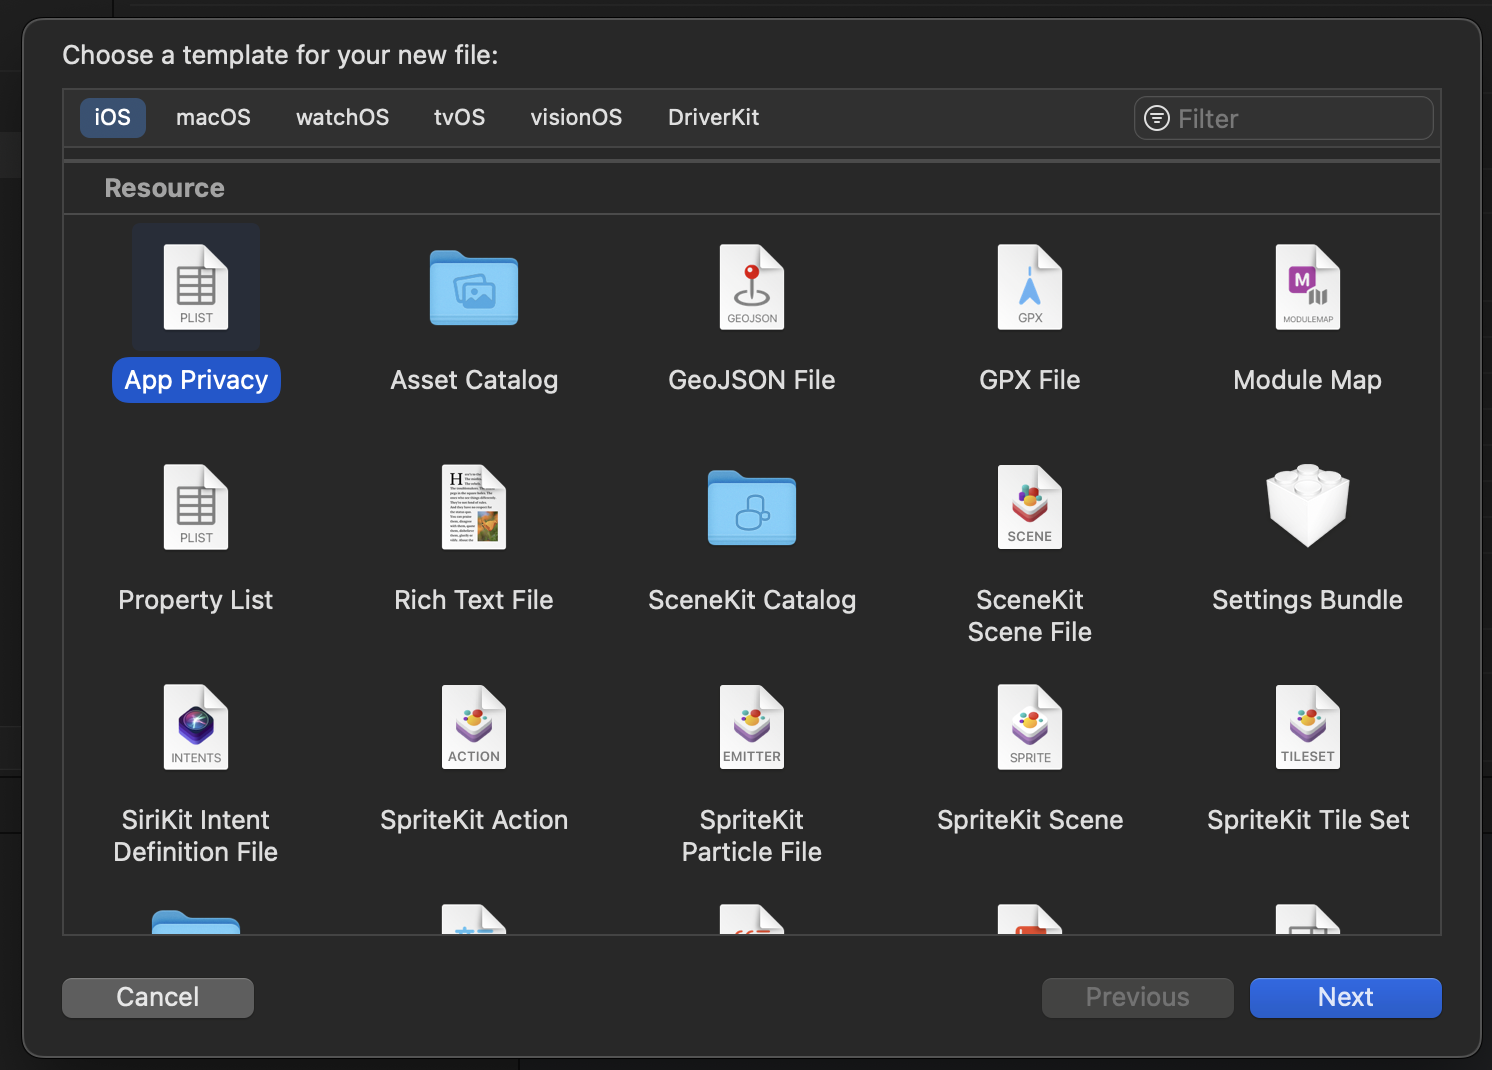Image resolution: width=1492 pixels, height=1070 pixels.
Task: Pick the GPX File template icon
Action: point(1030,288)
